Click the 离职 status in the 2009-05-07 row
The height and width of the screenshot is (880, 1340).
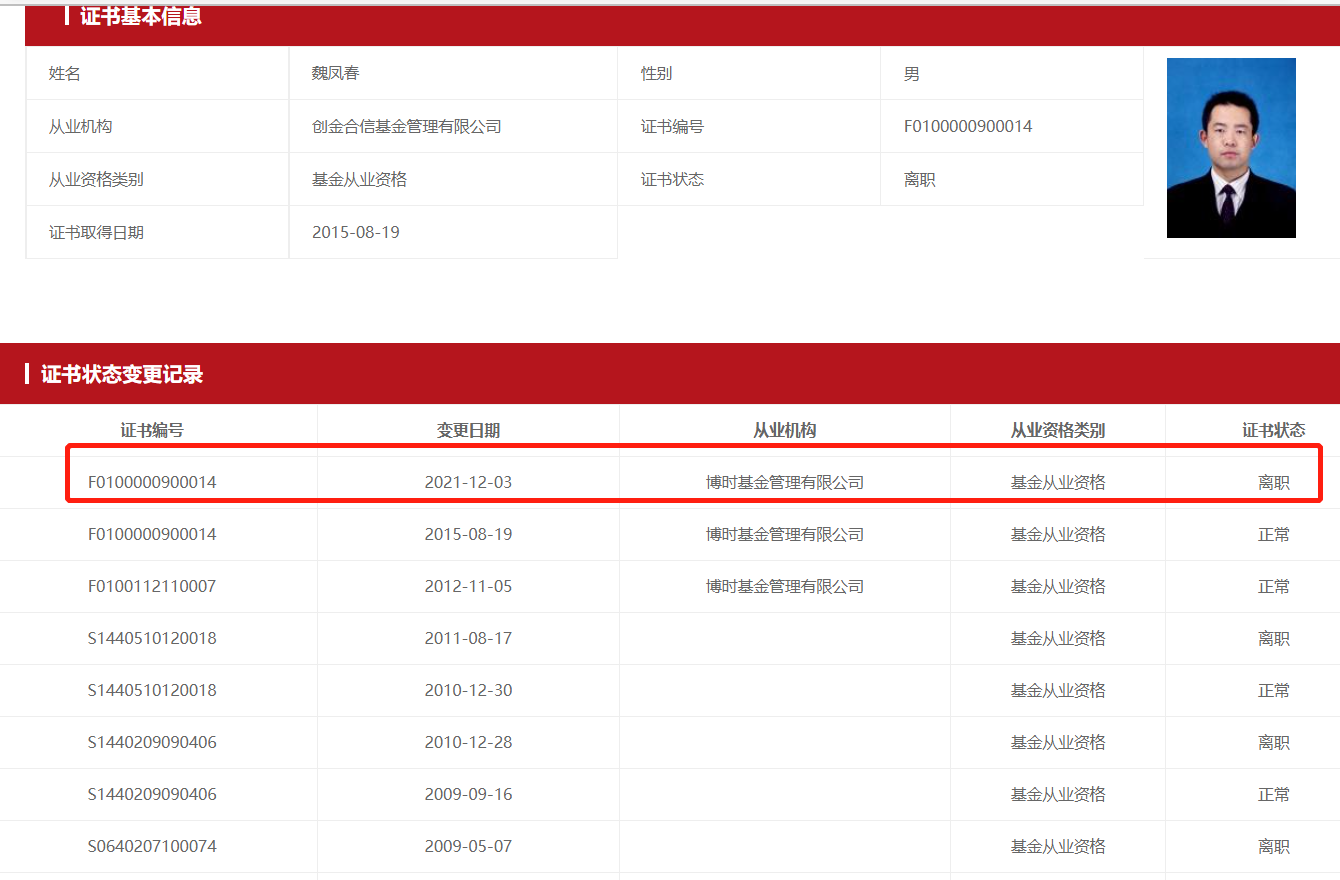click(1274, 847)
